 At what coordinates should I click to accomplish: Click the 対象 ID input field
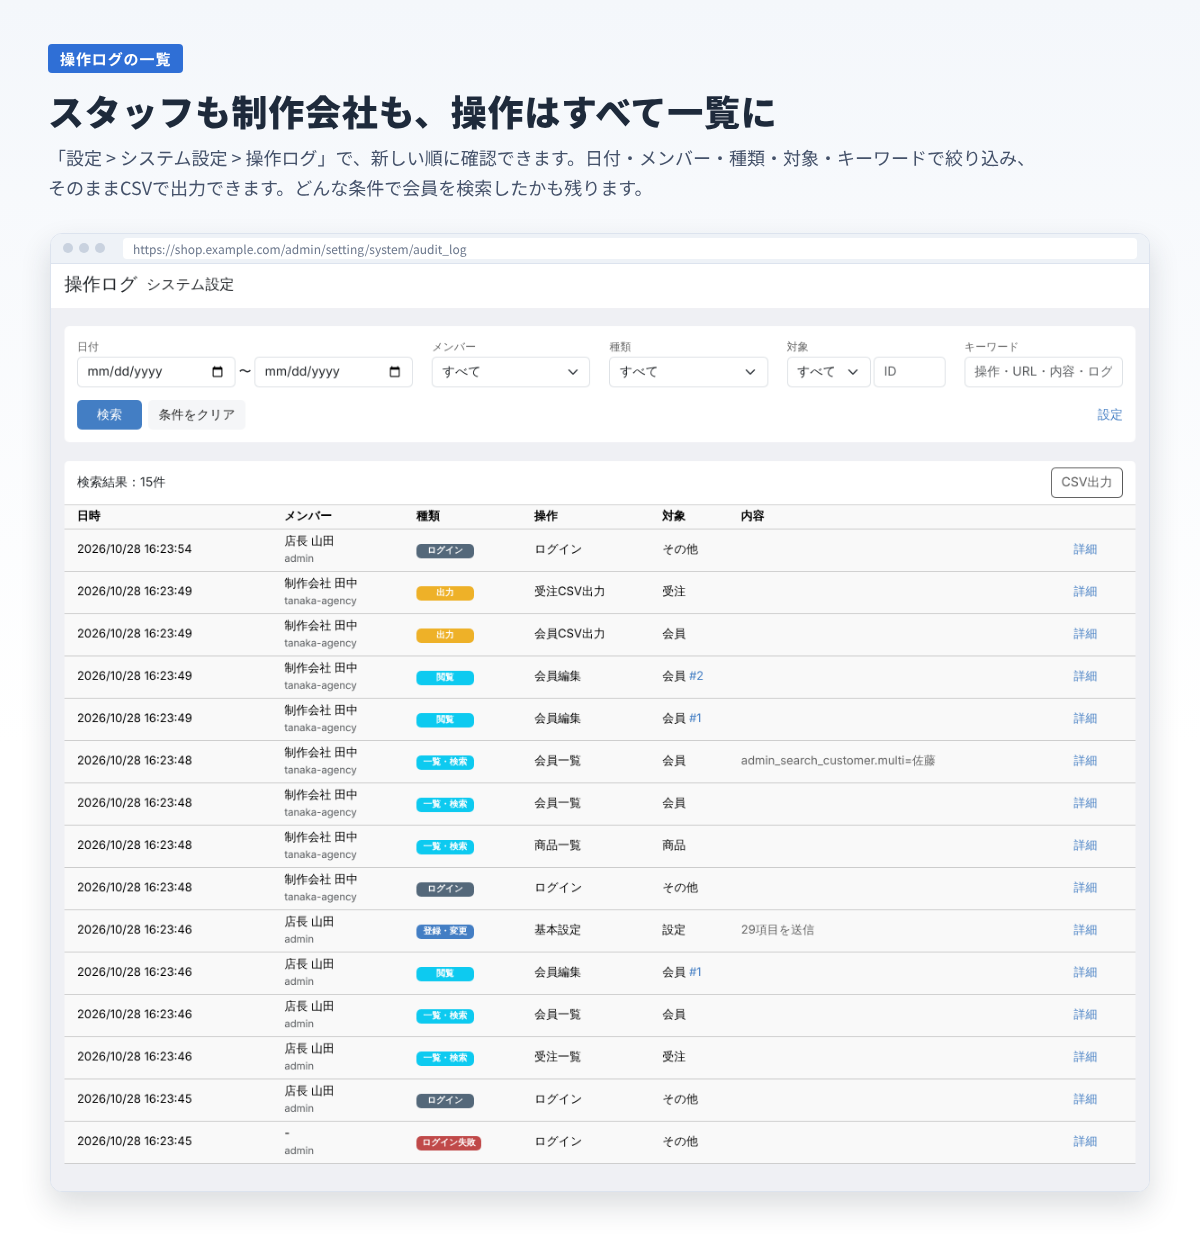(909, 372)
